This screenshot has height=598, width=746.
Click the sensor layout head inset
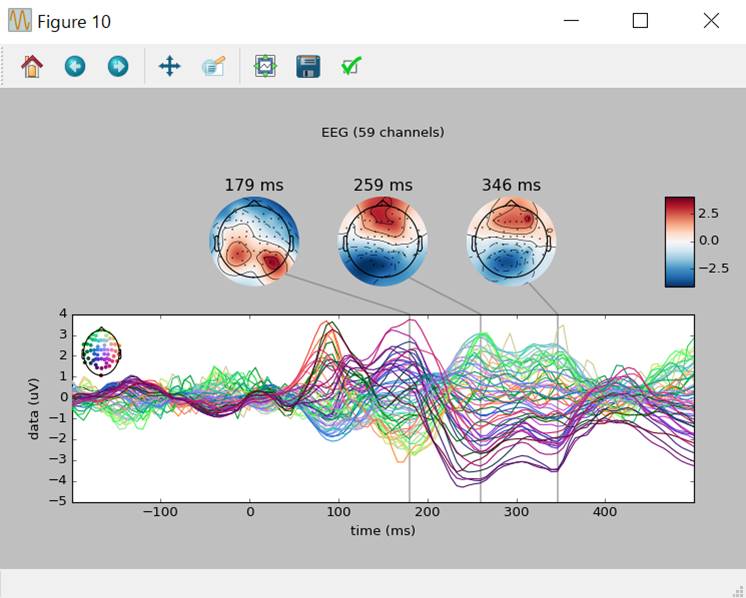[101, 351]
